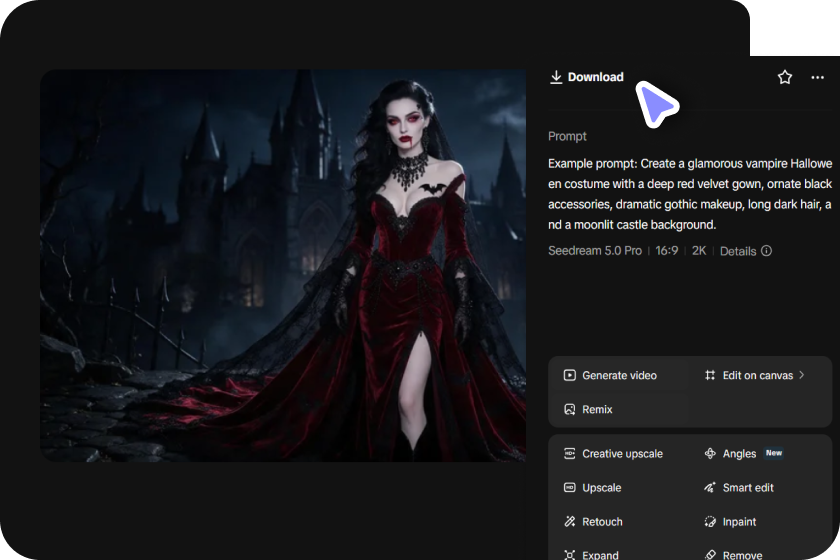Screen dimensions: 840x560
Task: Open the three-dot more options menu
Action: point(818,77)
